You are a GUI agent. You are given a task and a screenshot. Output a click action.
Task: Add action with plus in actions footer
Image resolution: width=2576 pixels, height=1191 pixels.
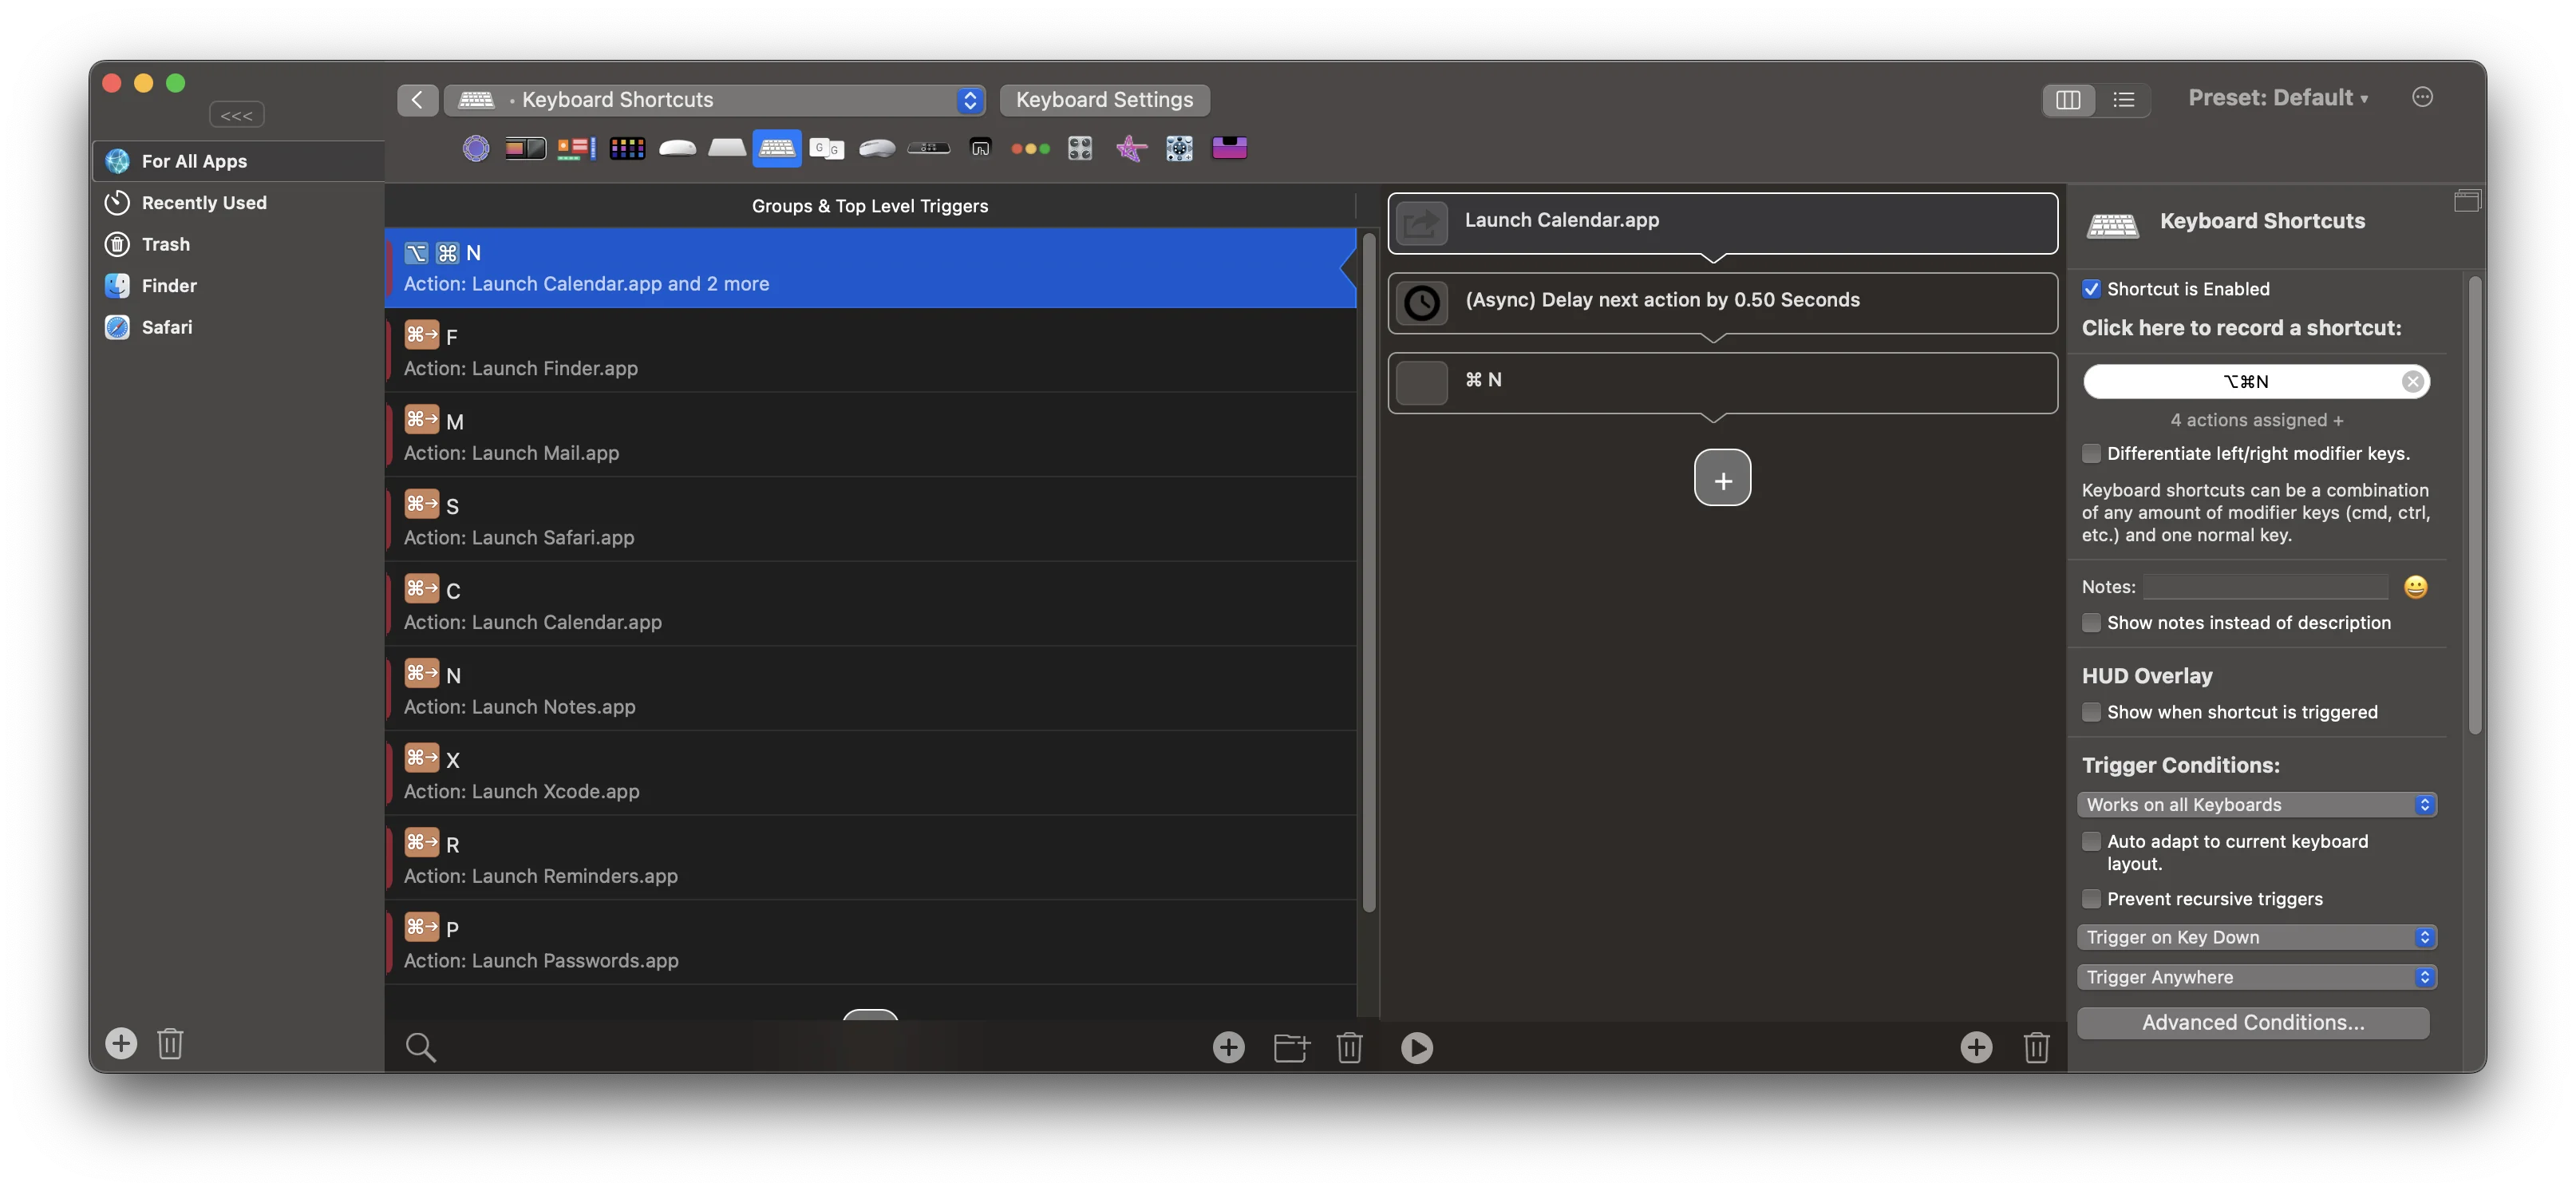pos(1975,1047)
